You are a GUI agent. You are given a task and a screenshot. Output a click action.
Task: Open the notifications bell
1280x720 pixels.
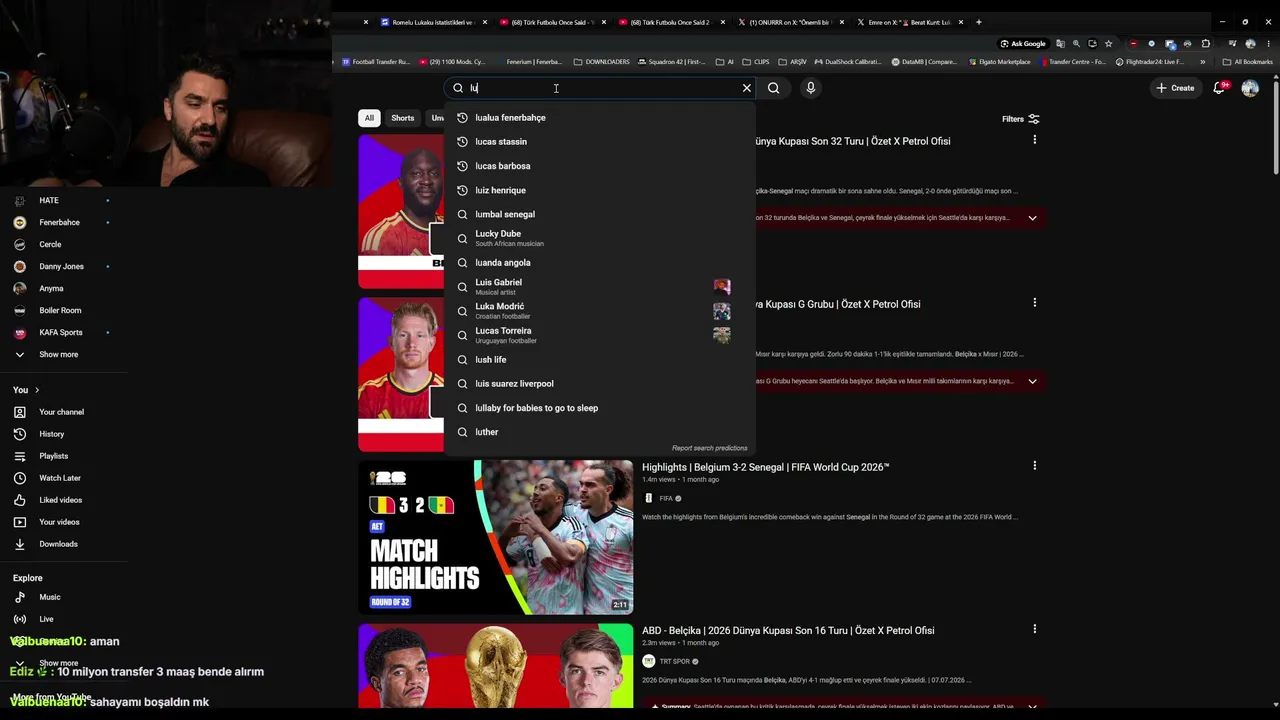pos(1219,88)
